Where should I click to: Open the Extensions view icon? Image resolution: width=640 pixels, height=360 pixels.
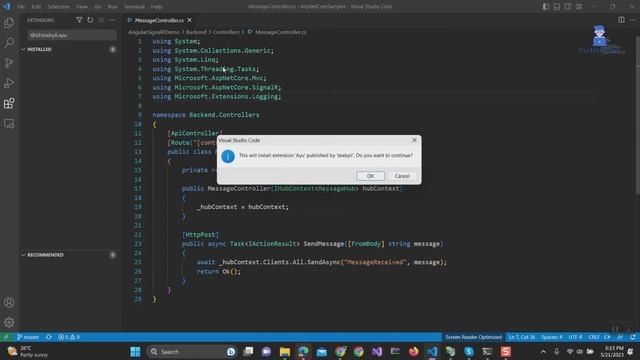tap(9, 103)
